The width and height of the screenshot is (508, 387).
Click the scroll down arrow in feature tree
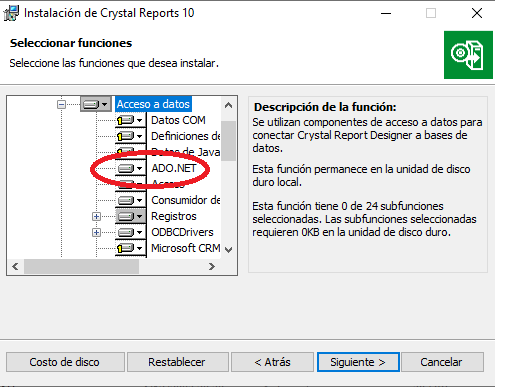228,250
